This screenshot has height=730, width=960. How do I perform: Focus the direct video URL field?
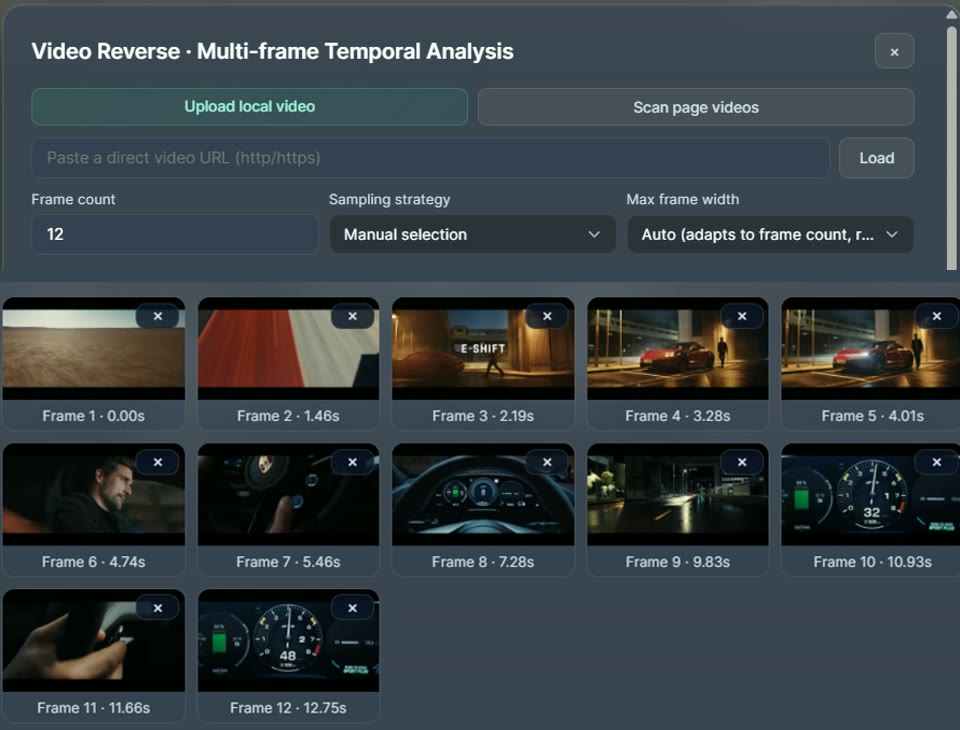click(430, 158)
